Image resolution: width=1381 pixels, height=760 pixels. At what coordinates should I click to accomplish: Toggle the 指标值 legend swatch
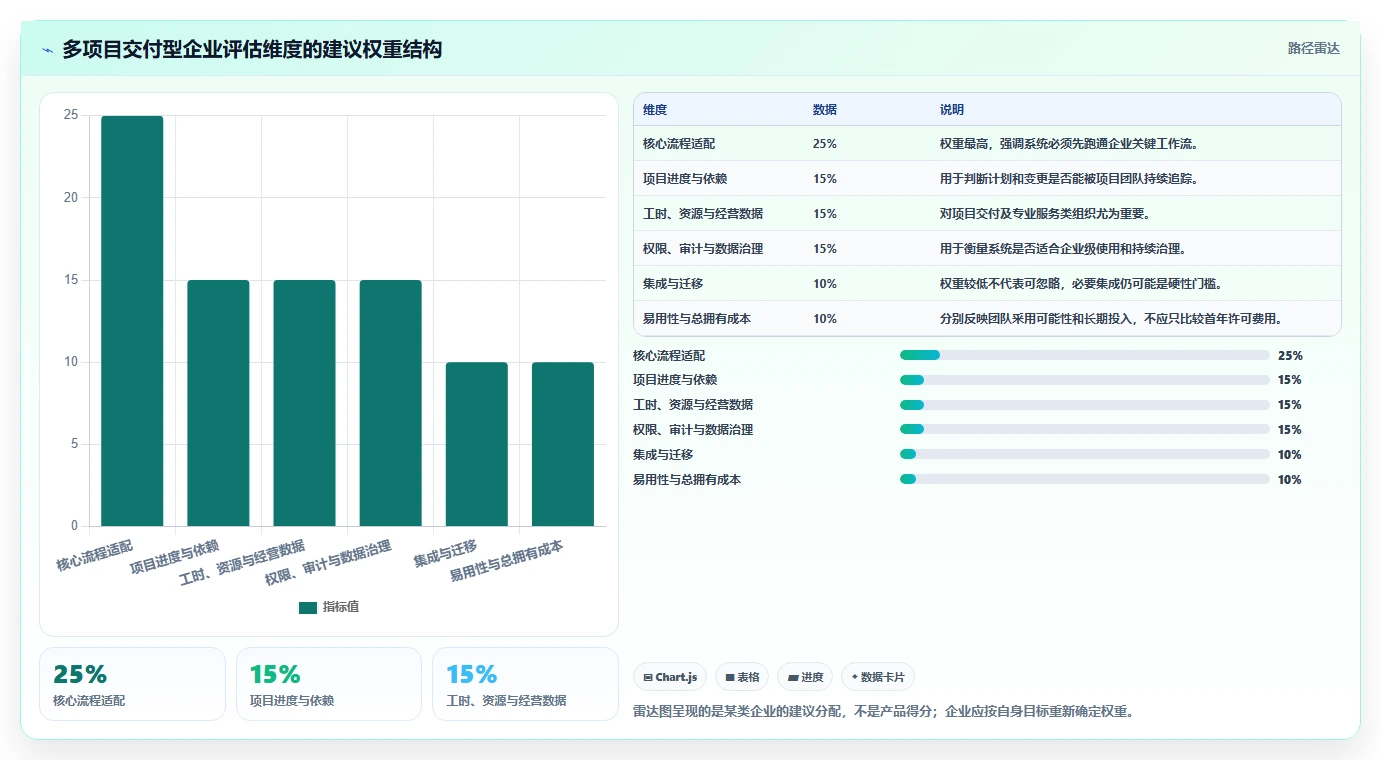click(308, 608)
